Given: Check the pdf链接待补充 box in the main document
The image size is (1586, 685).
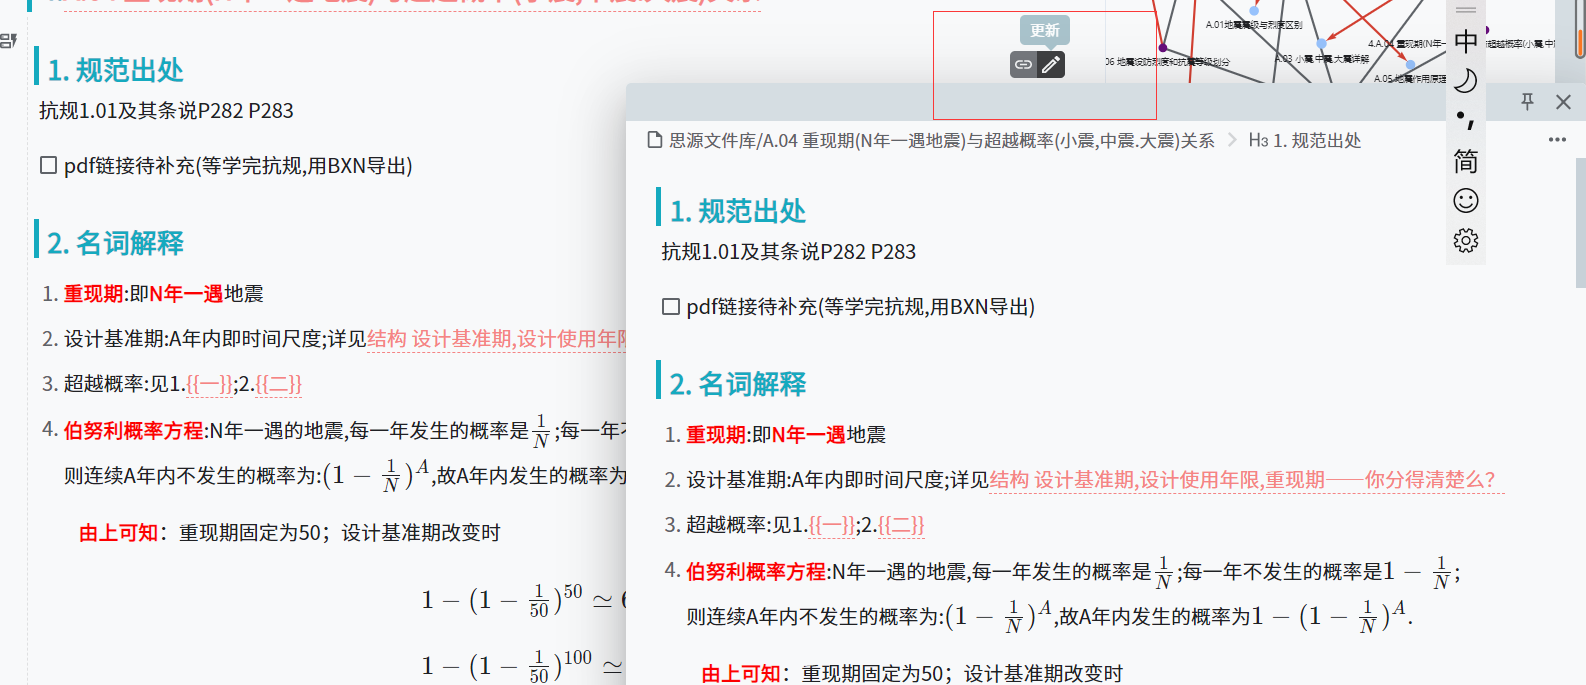Looking at the screenshot, I should 48,165.
